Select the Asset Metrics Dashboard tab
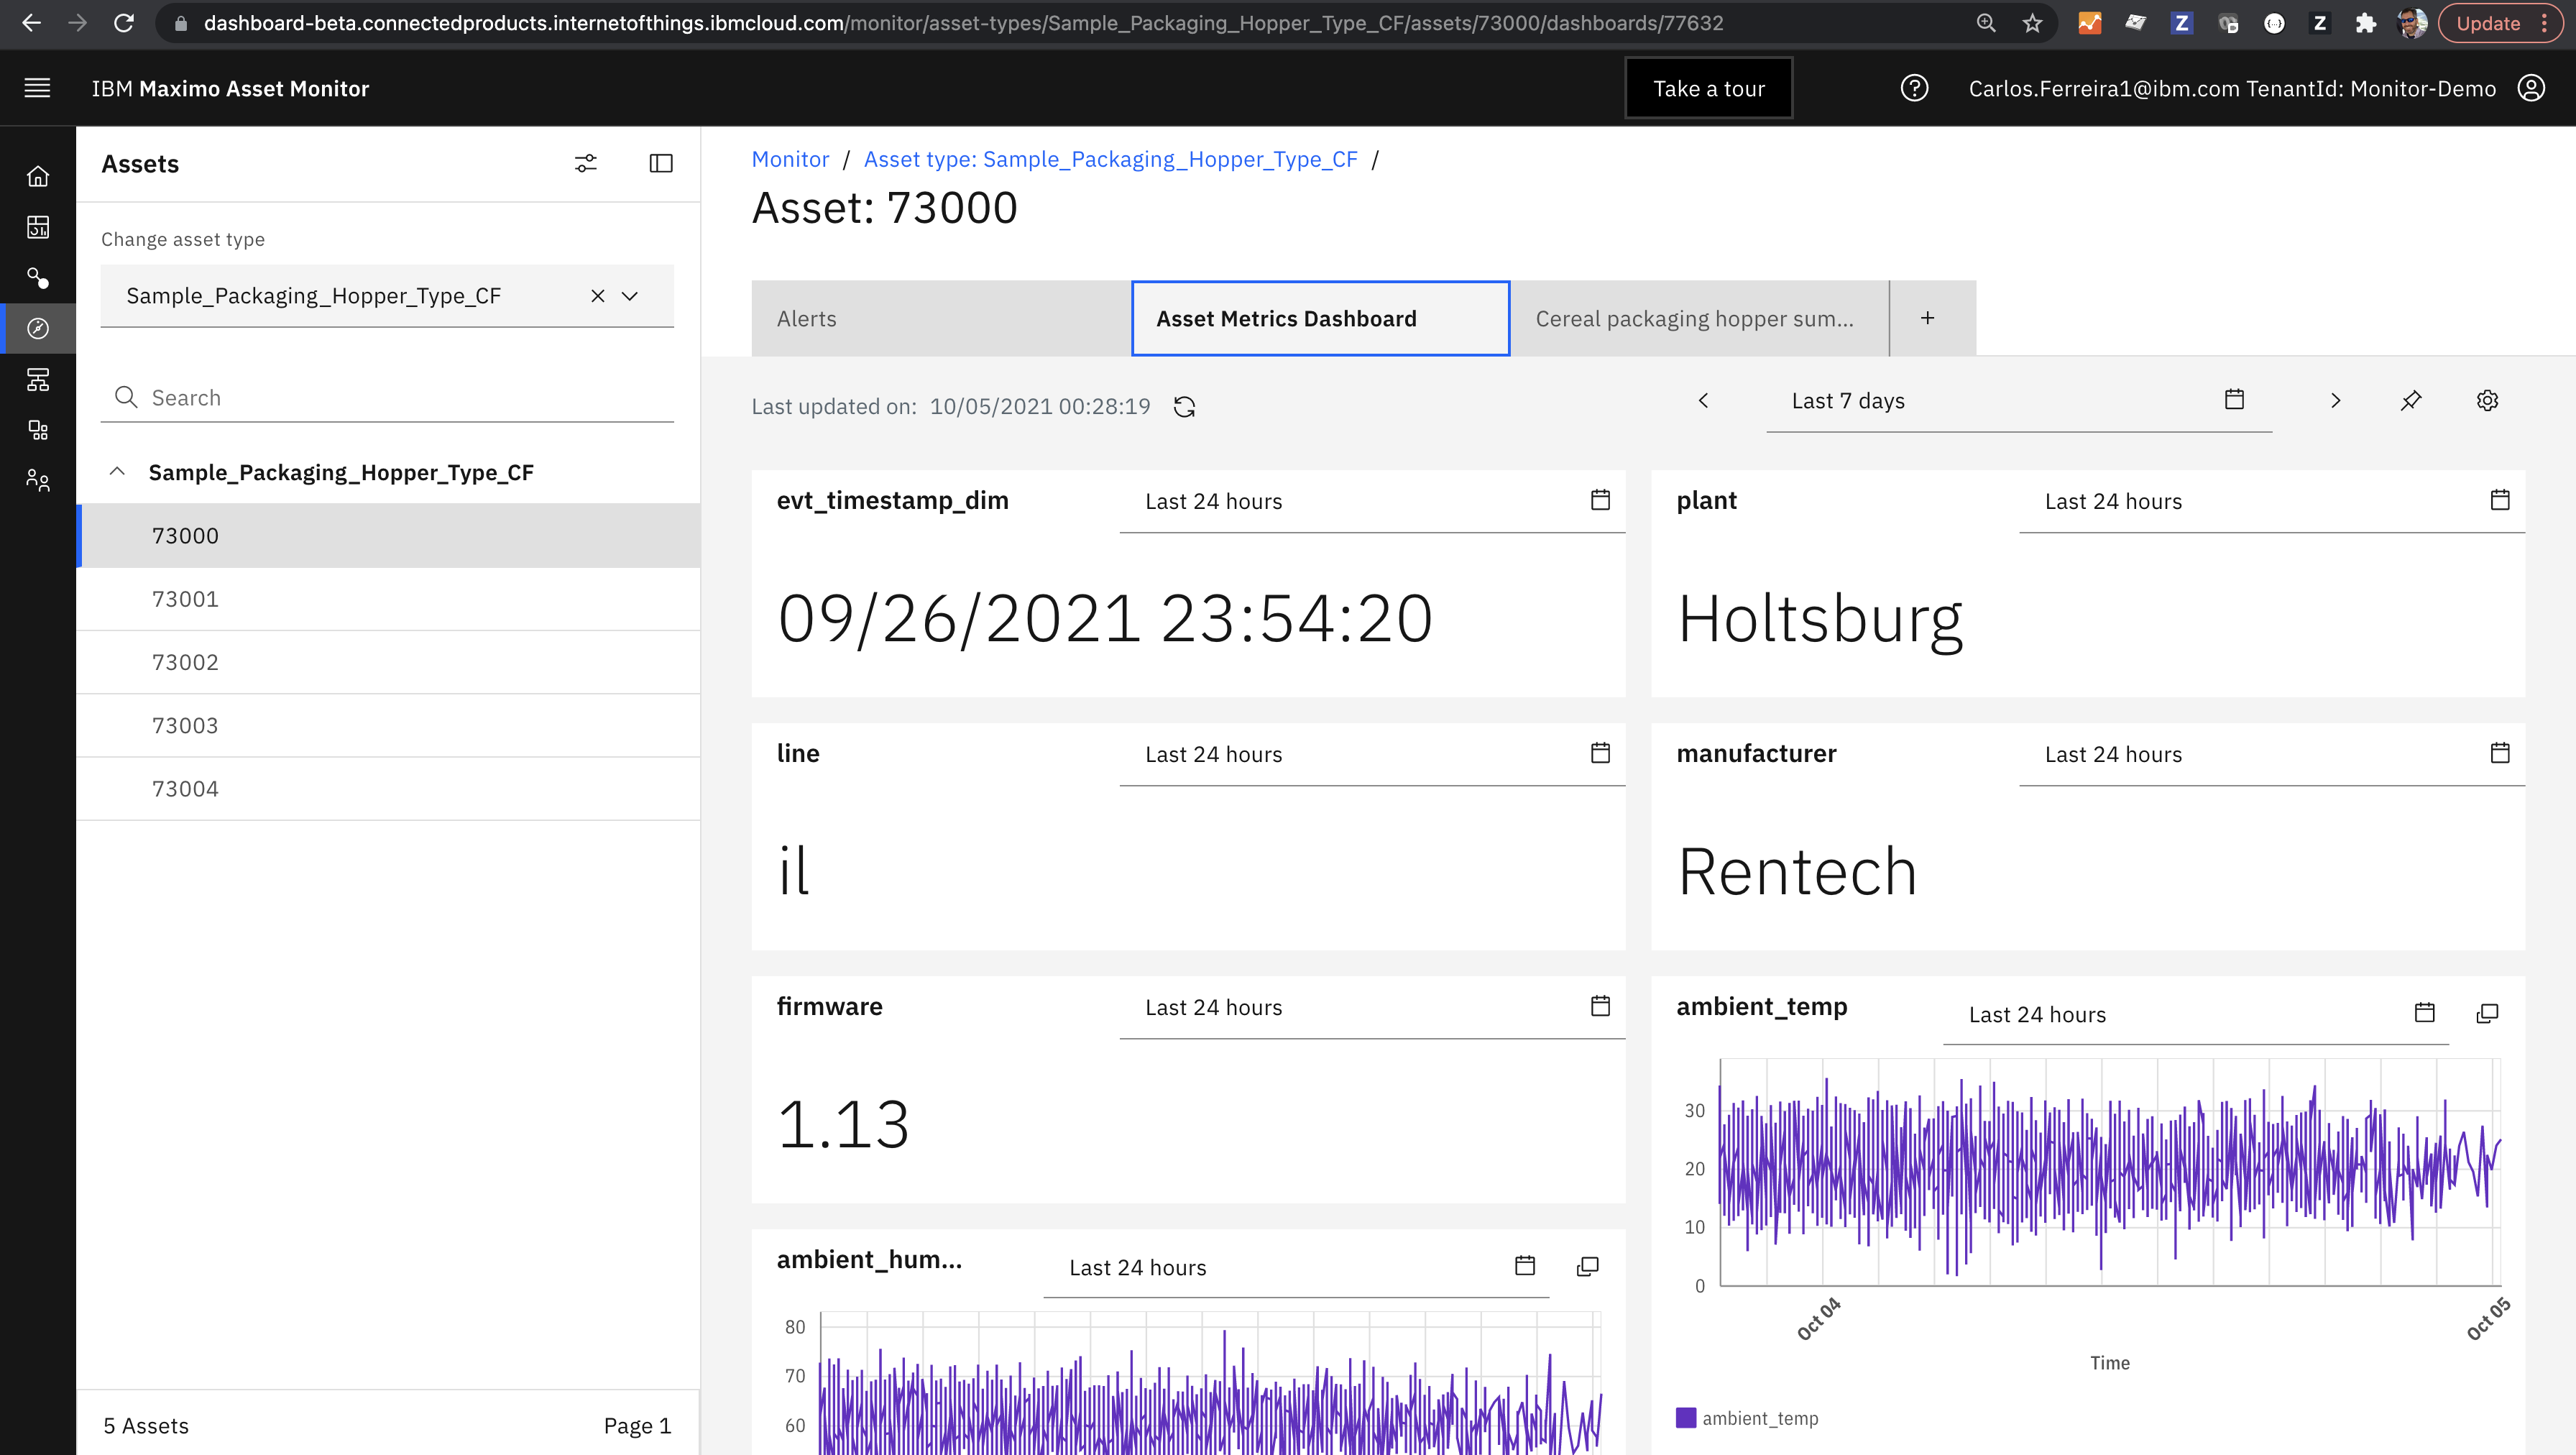 pyautogui.click(x=1287, y=317)
